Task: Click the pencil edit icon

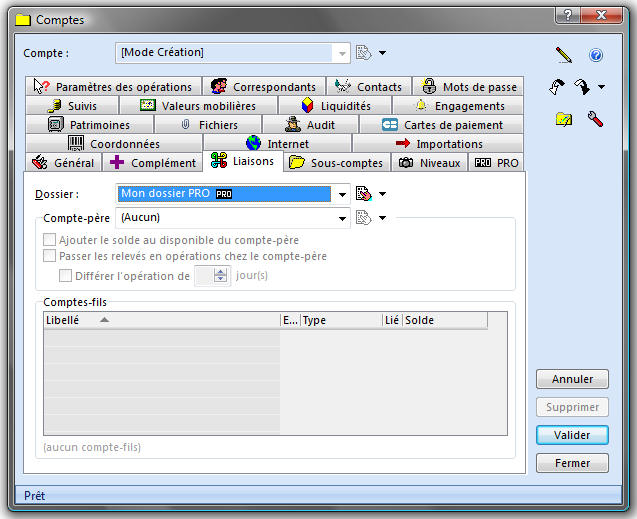Action: coord(563,55)
